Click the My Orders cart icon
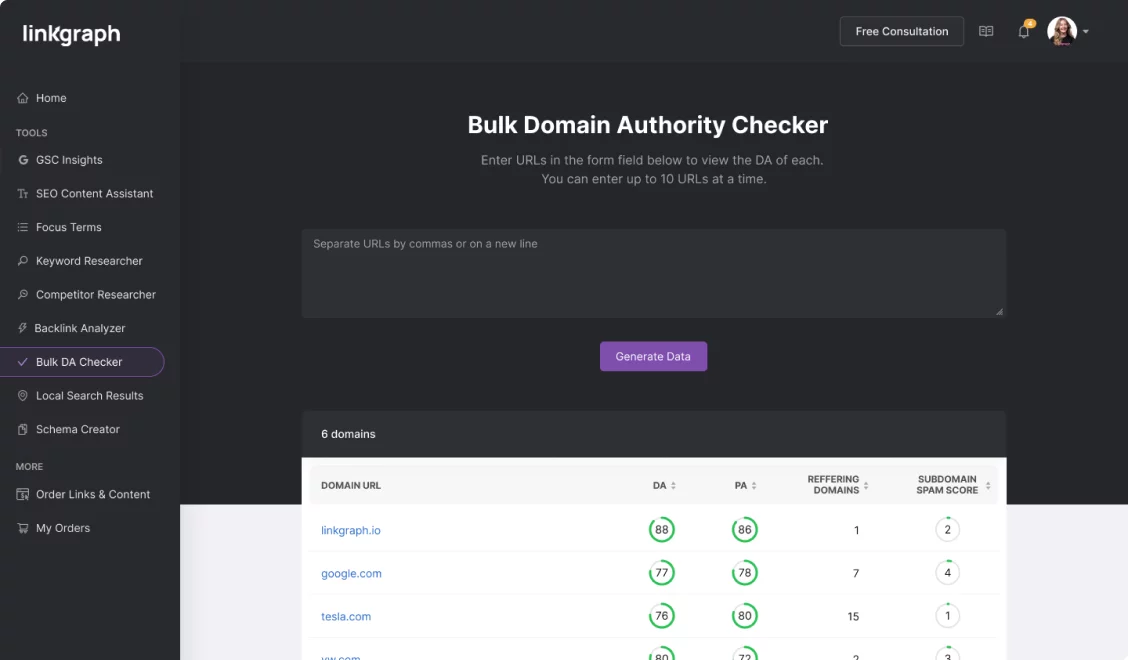Image resolution: width=1128 pixels, height=660 pixels. (x=22, y=528)
